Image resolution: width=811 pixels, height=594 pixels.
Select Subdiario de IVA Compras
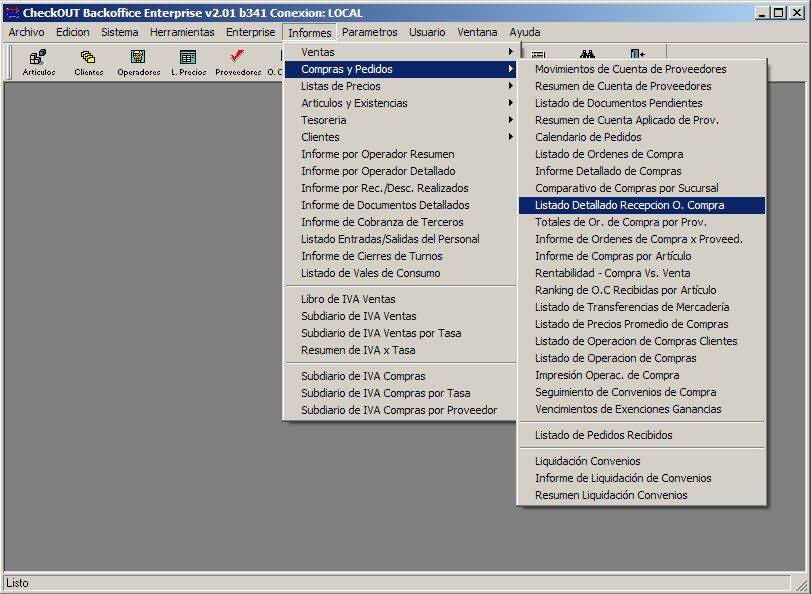click(x=400, y=376)
